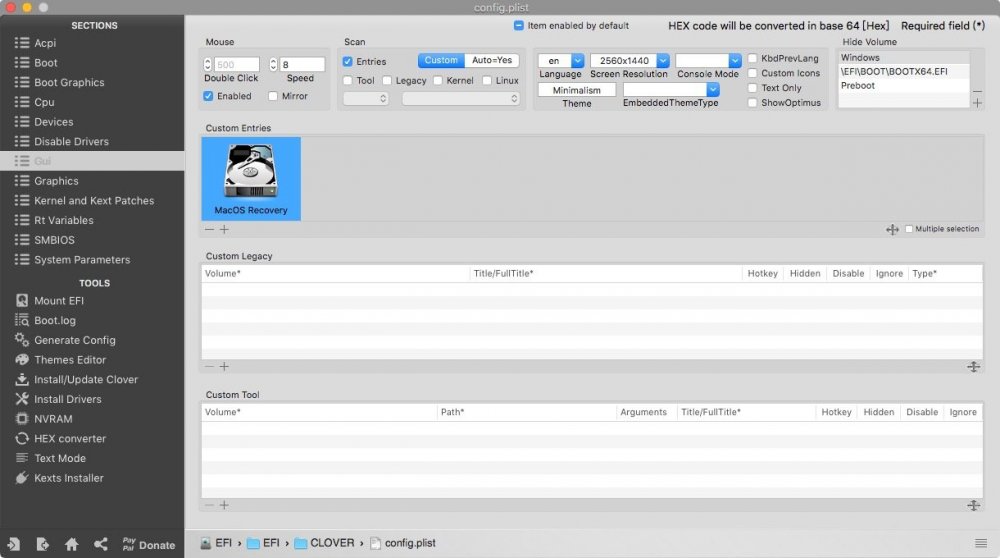Open the Mount EFI tool
Image resolution: width=1000 pixels, height=558 pixels.
click(59, 300)
